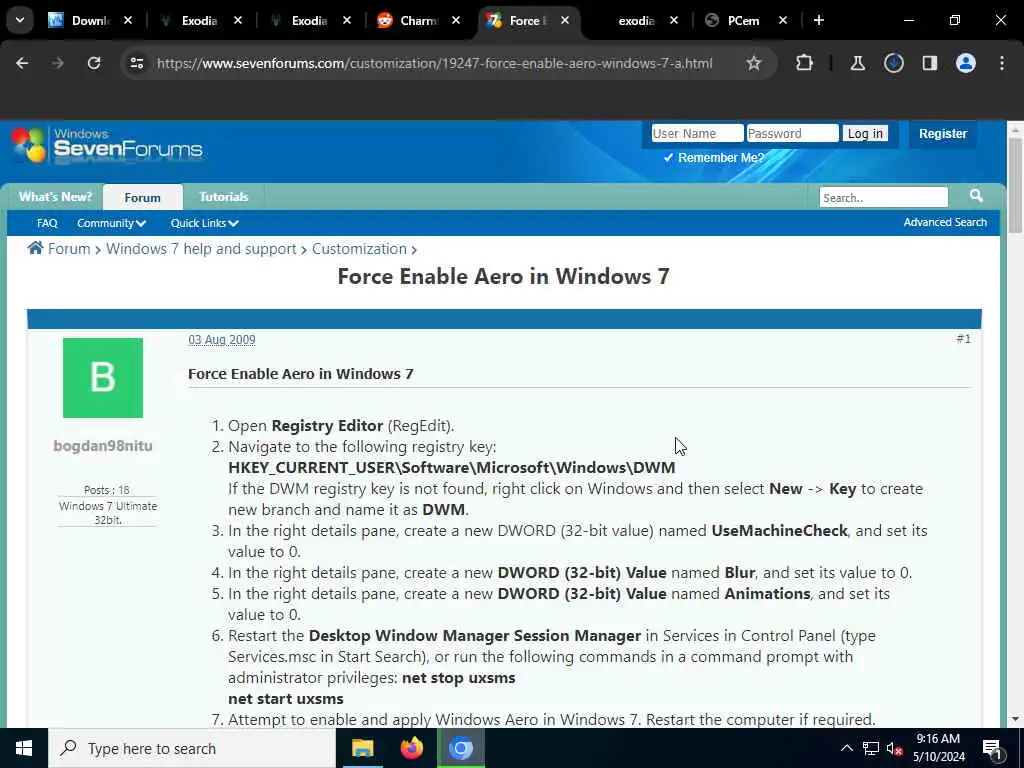Click the search magnifier icon

[976, 196]
